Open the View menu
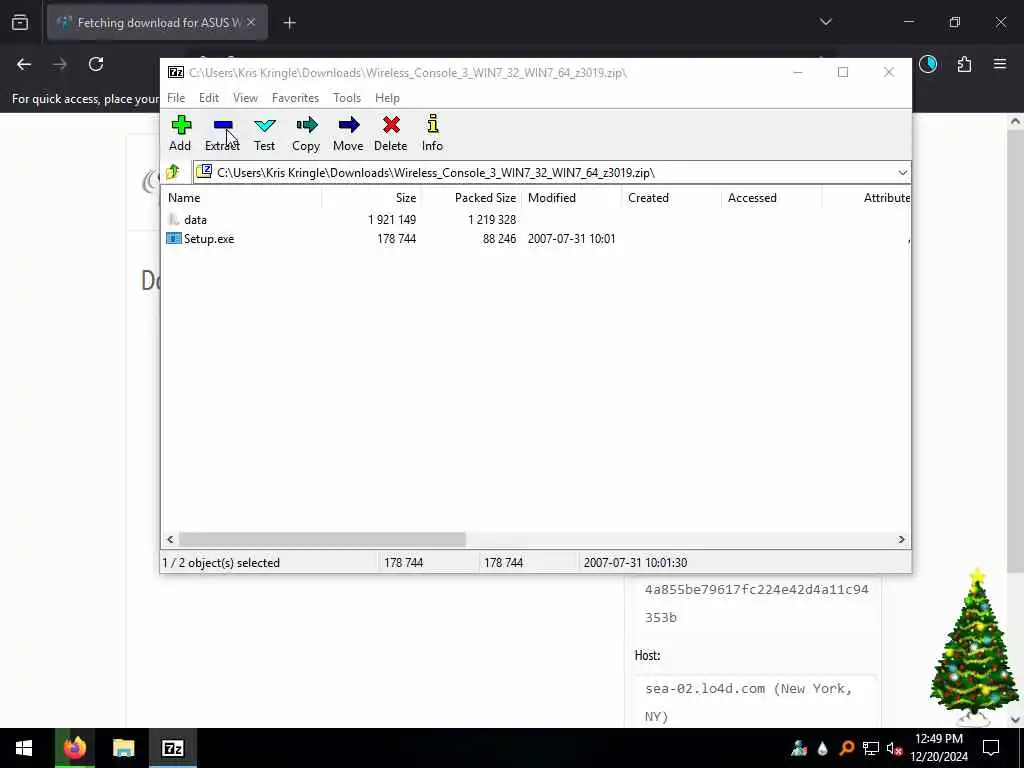The height and width of the screenshot is (768, 1024). 246,98
